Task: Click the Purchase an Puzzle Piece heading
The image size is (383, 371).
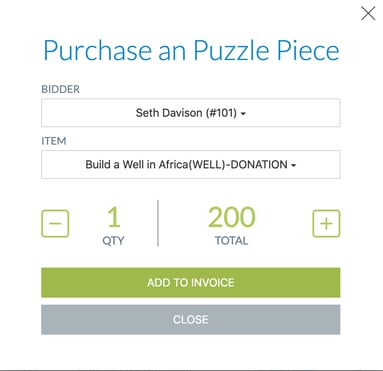Action: click(191, 51)
